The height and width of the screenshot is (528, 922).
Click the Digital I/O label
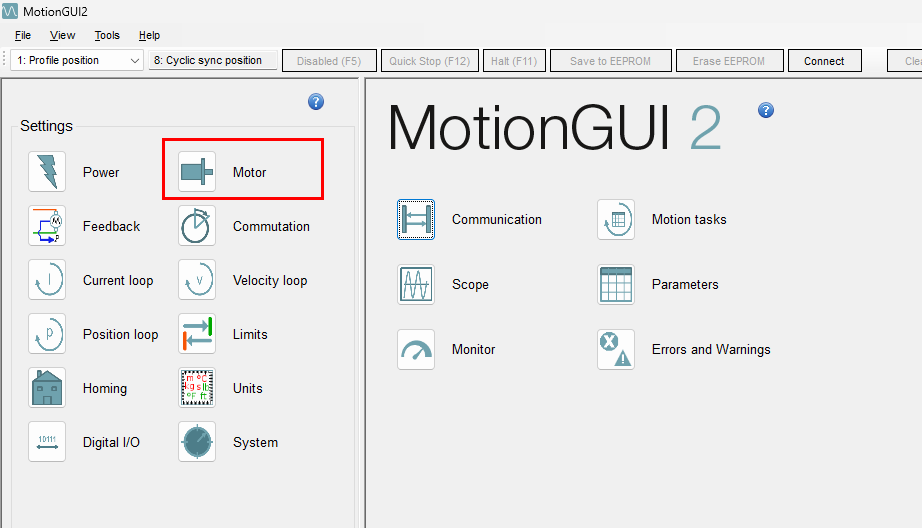(x=111, y=443)
